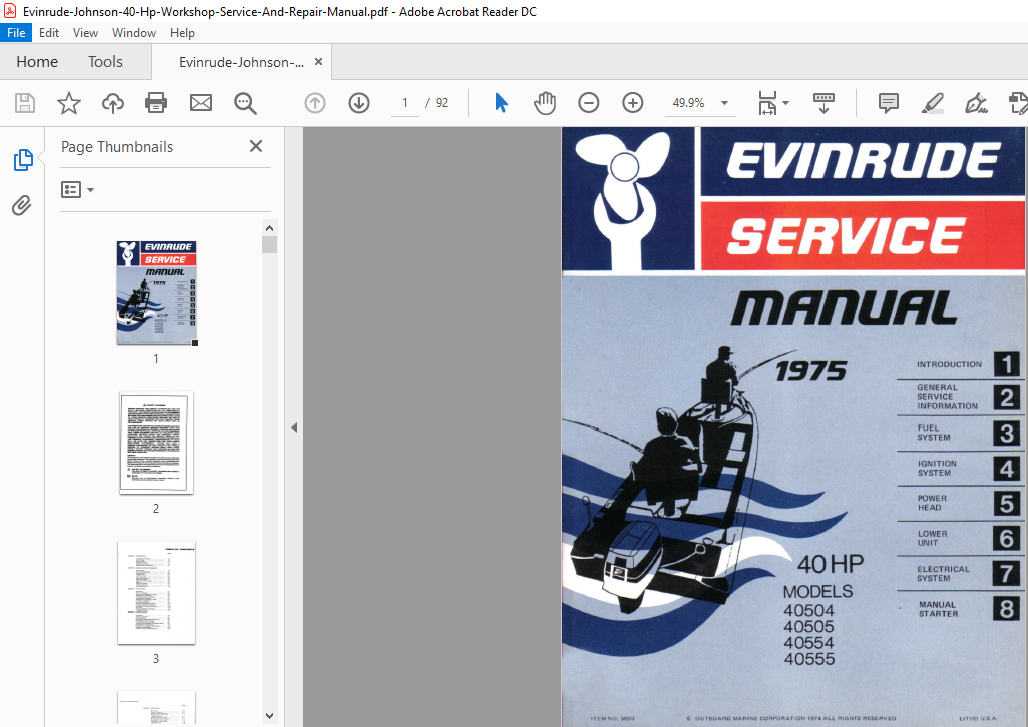
Task: Open the View menu
Action: pos(85,33)
